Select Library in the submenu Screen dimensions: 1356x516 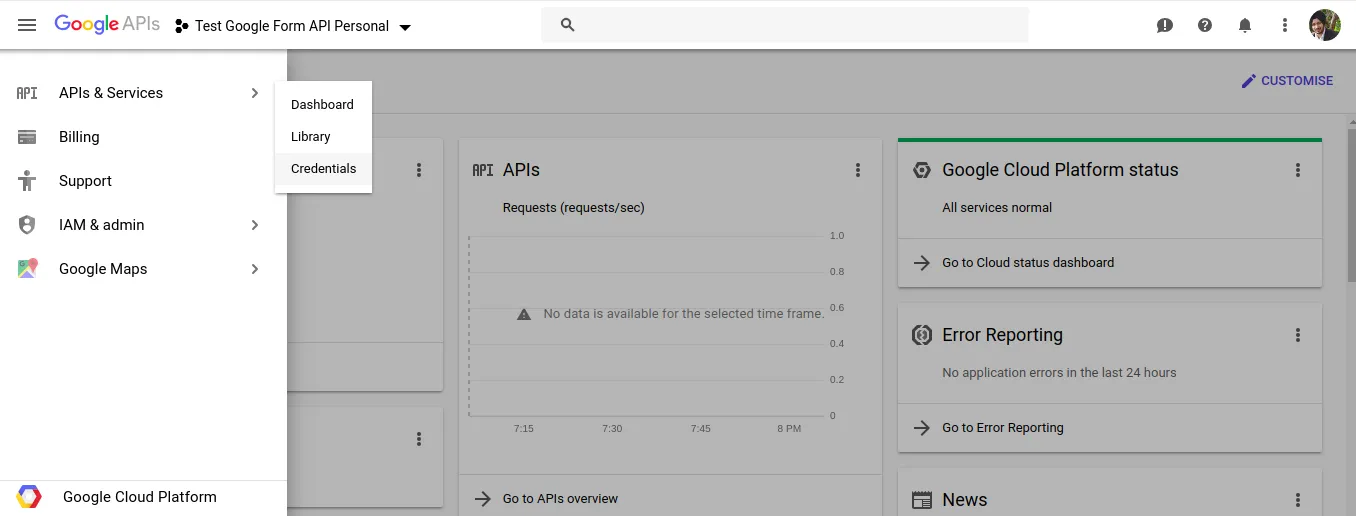[x=323, y=136]
